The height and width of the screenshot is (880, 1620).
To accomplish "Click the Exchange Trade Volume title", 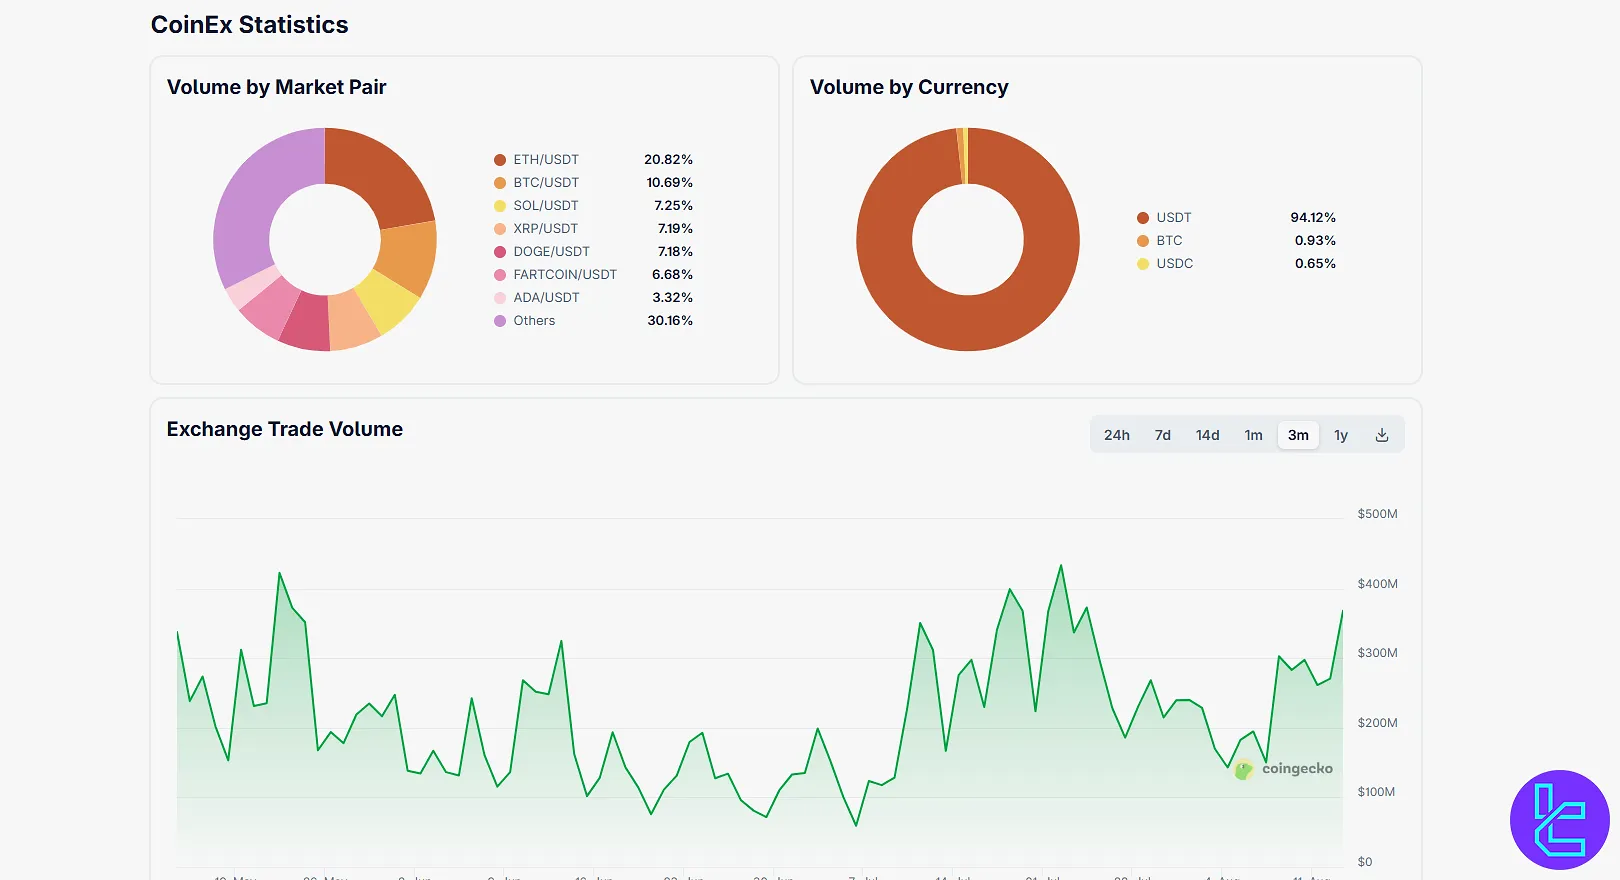I will [285, 429].
